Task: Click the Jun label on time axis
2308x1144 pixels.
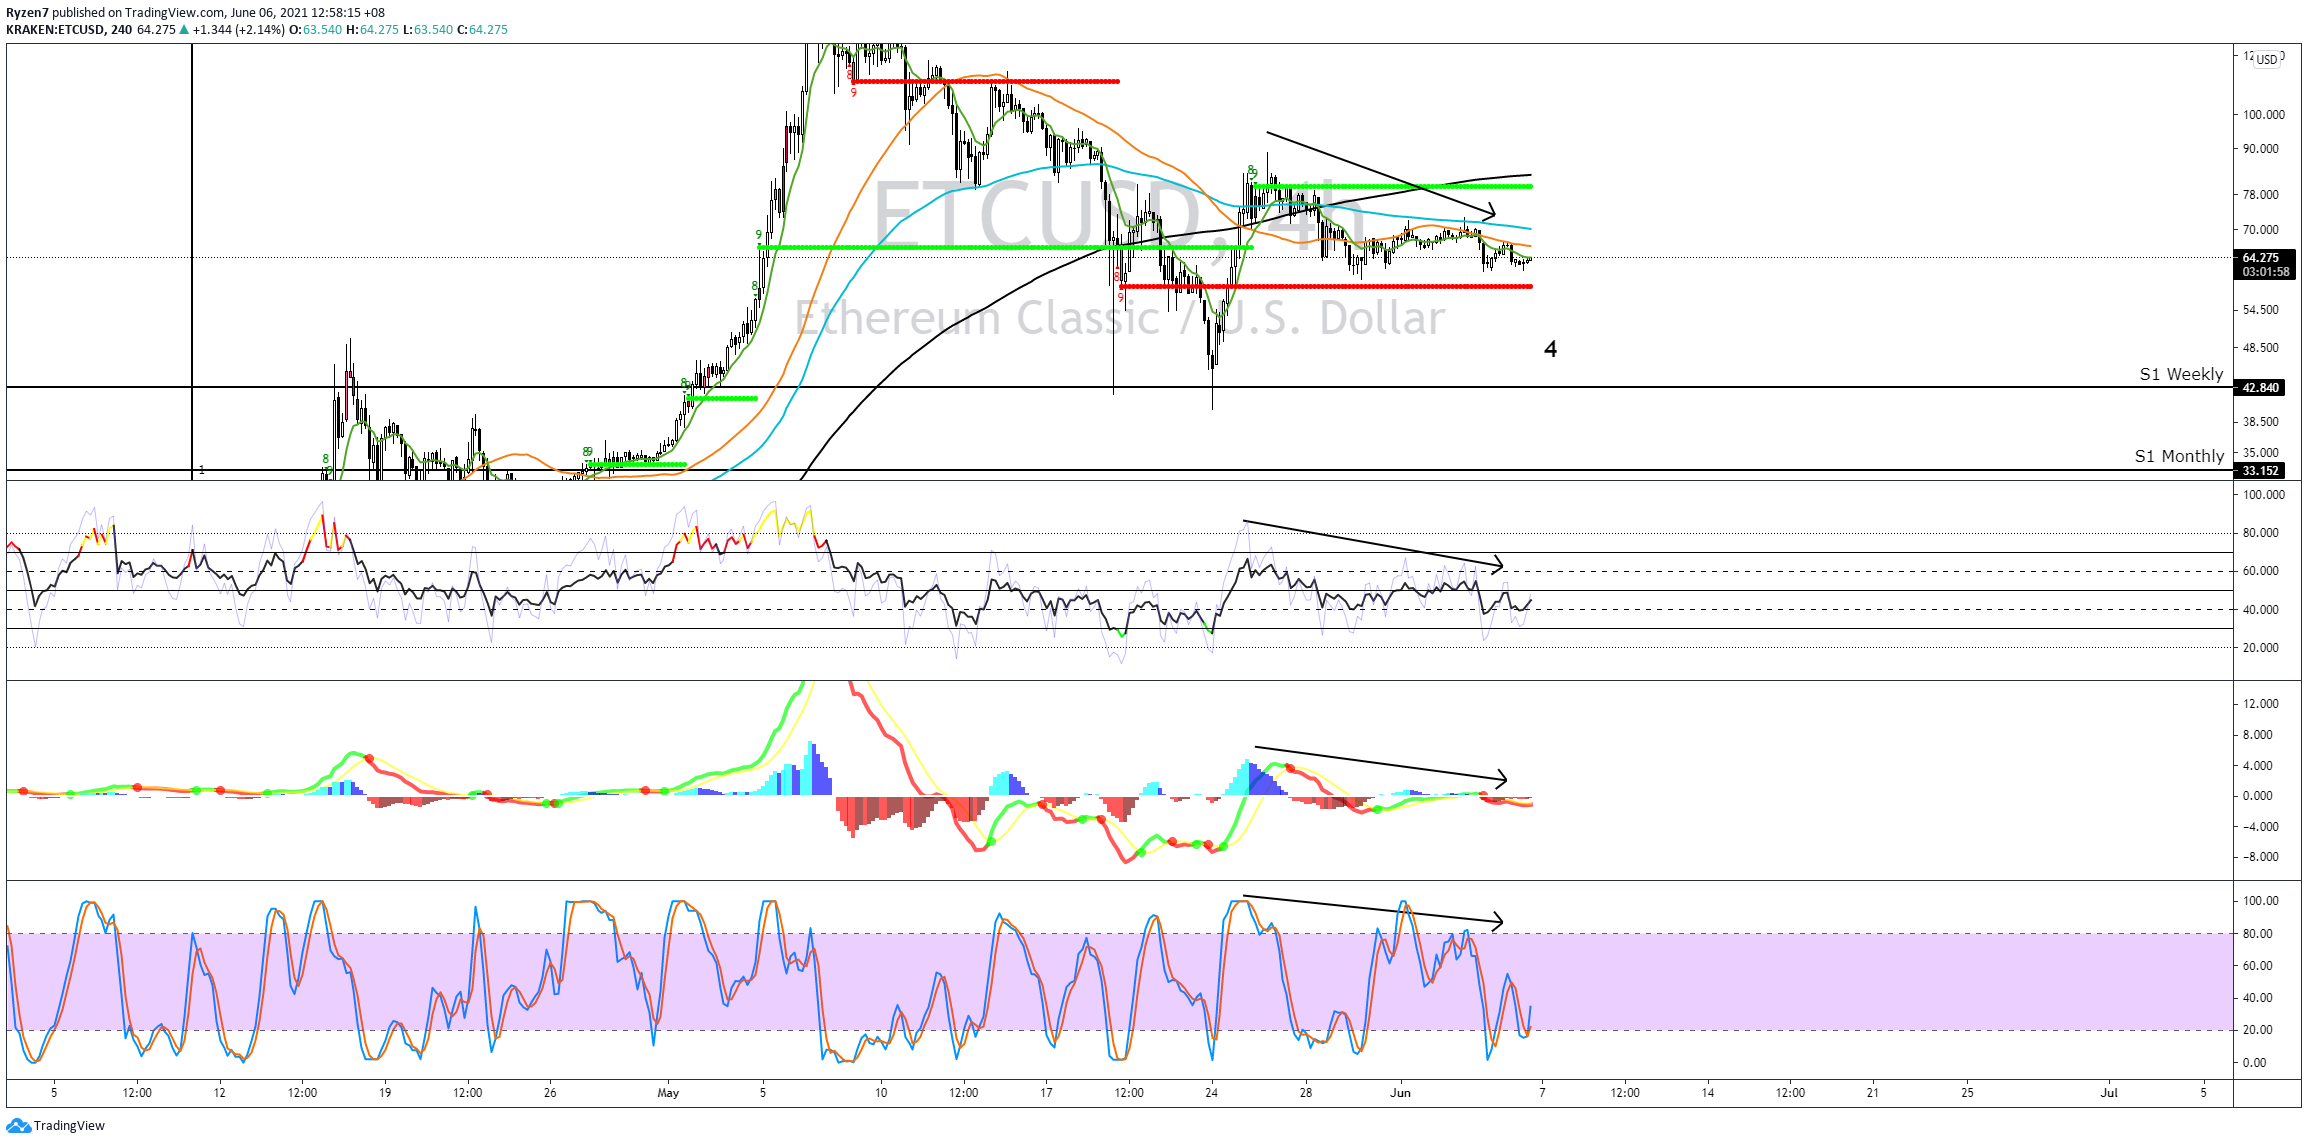Action: (x=1400, y=1093)
